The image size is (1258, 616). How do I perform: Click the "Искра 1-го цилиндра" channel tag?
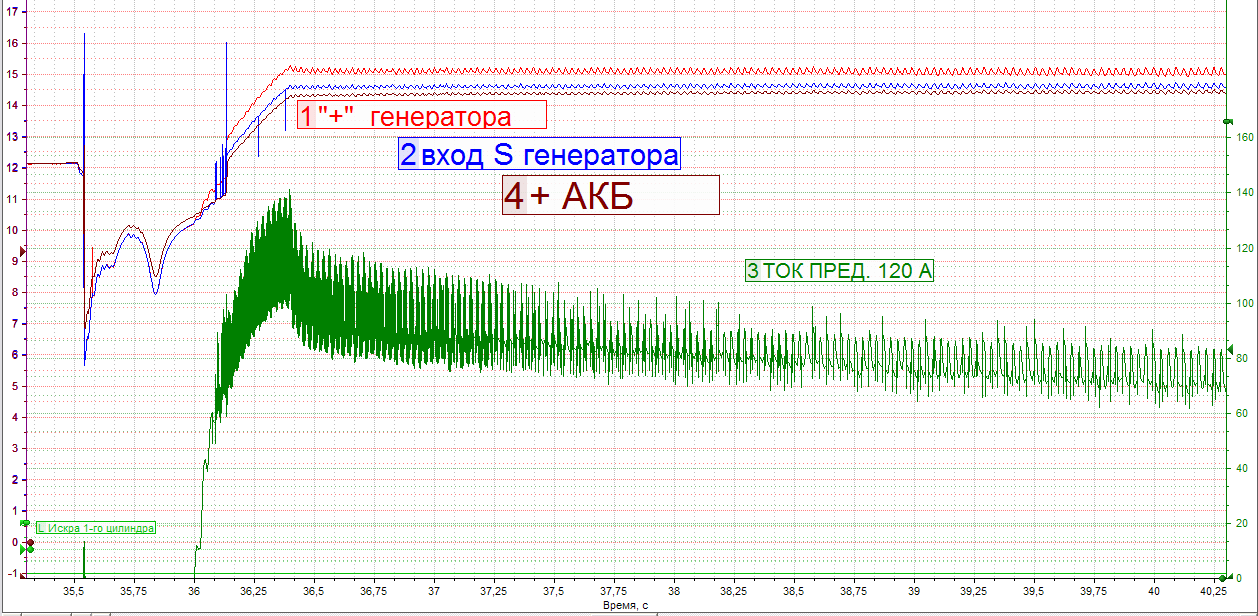95,527
